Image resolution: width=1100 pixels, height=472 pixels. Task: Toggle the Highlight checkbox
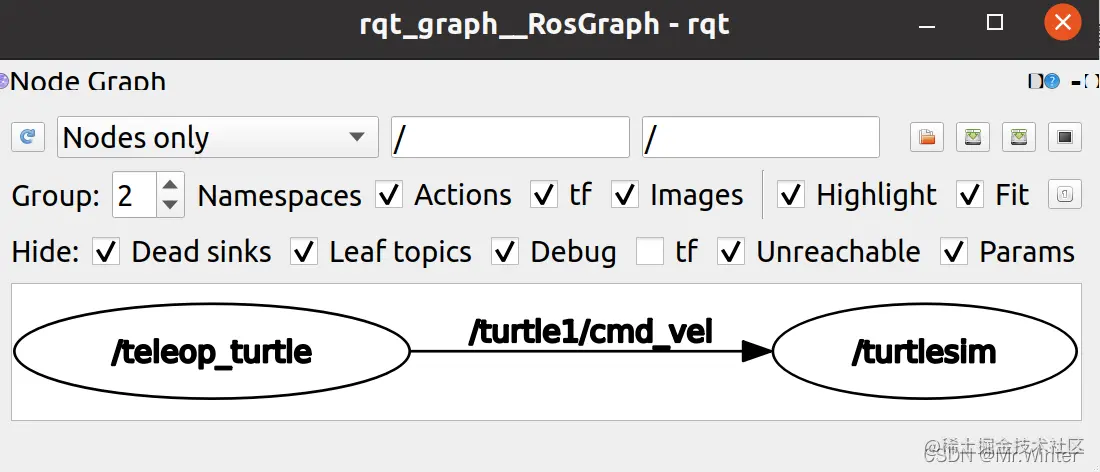point(791,194)
